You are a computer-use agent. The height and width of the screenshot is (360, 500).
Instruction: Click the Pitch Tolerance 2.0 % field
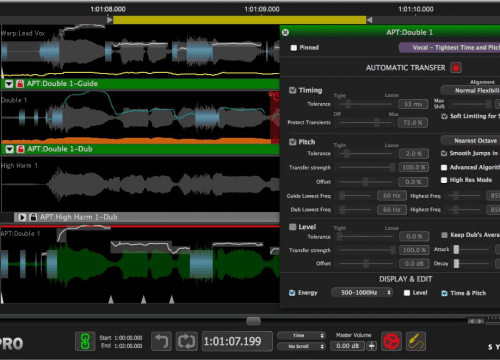pos(414,154)
